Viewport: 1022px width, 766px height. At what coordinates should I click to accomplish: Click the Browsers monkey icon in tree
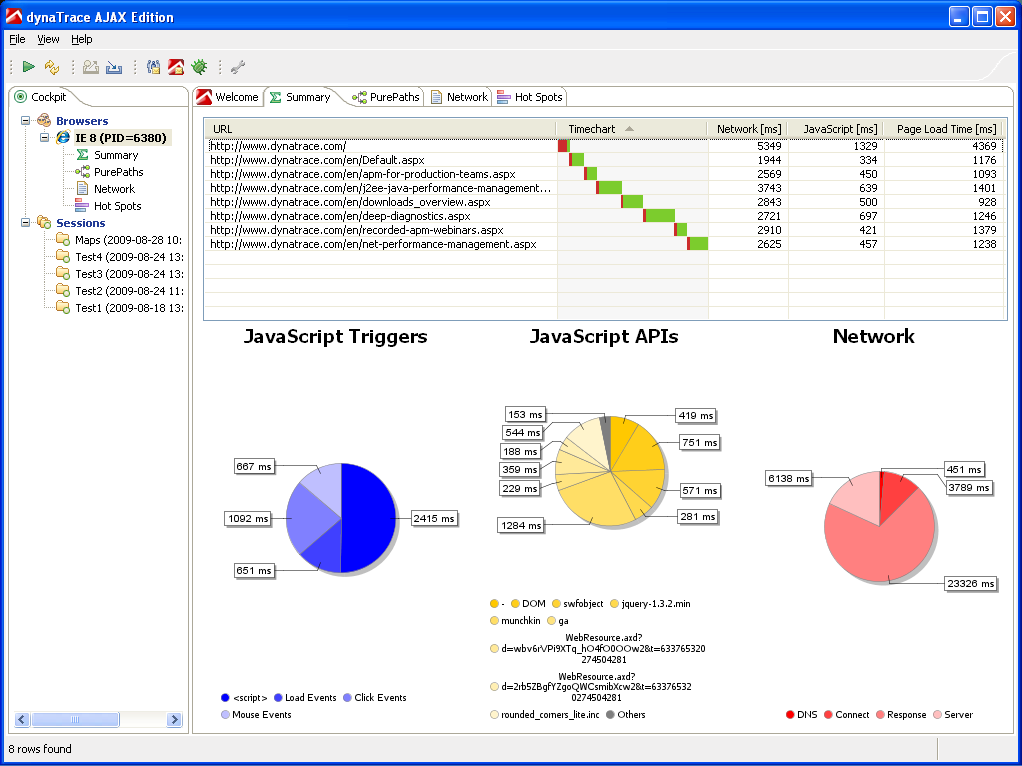[x=44, y=121]
